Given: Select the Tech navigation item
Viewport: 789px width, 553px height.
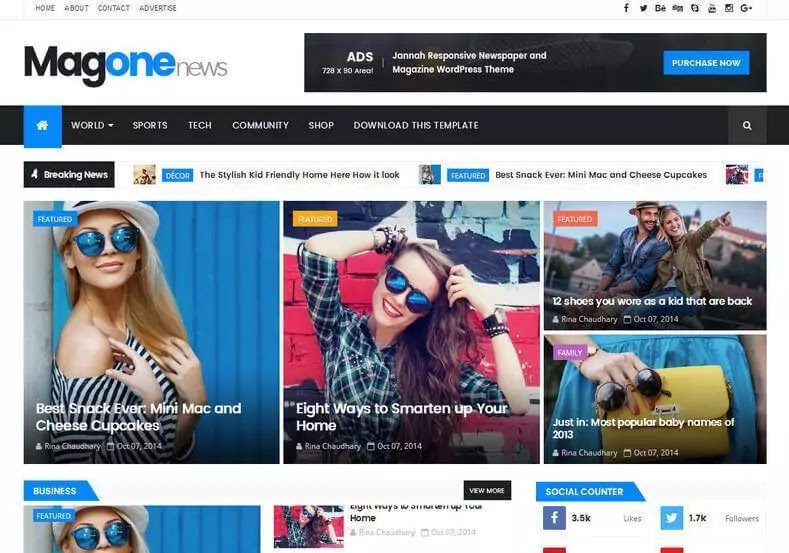Looking at the screenshot, I should point(200,125).
